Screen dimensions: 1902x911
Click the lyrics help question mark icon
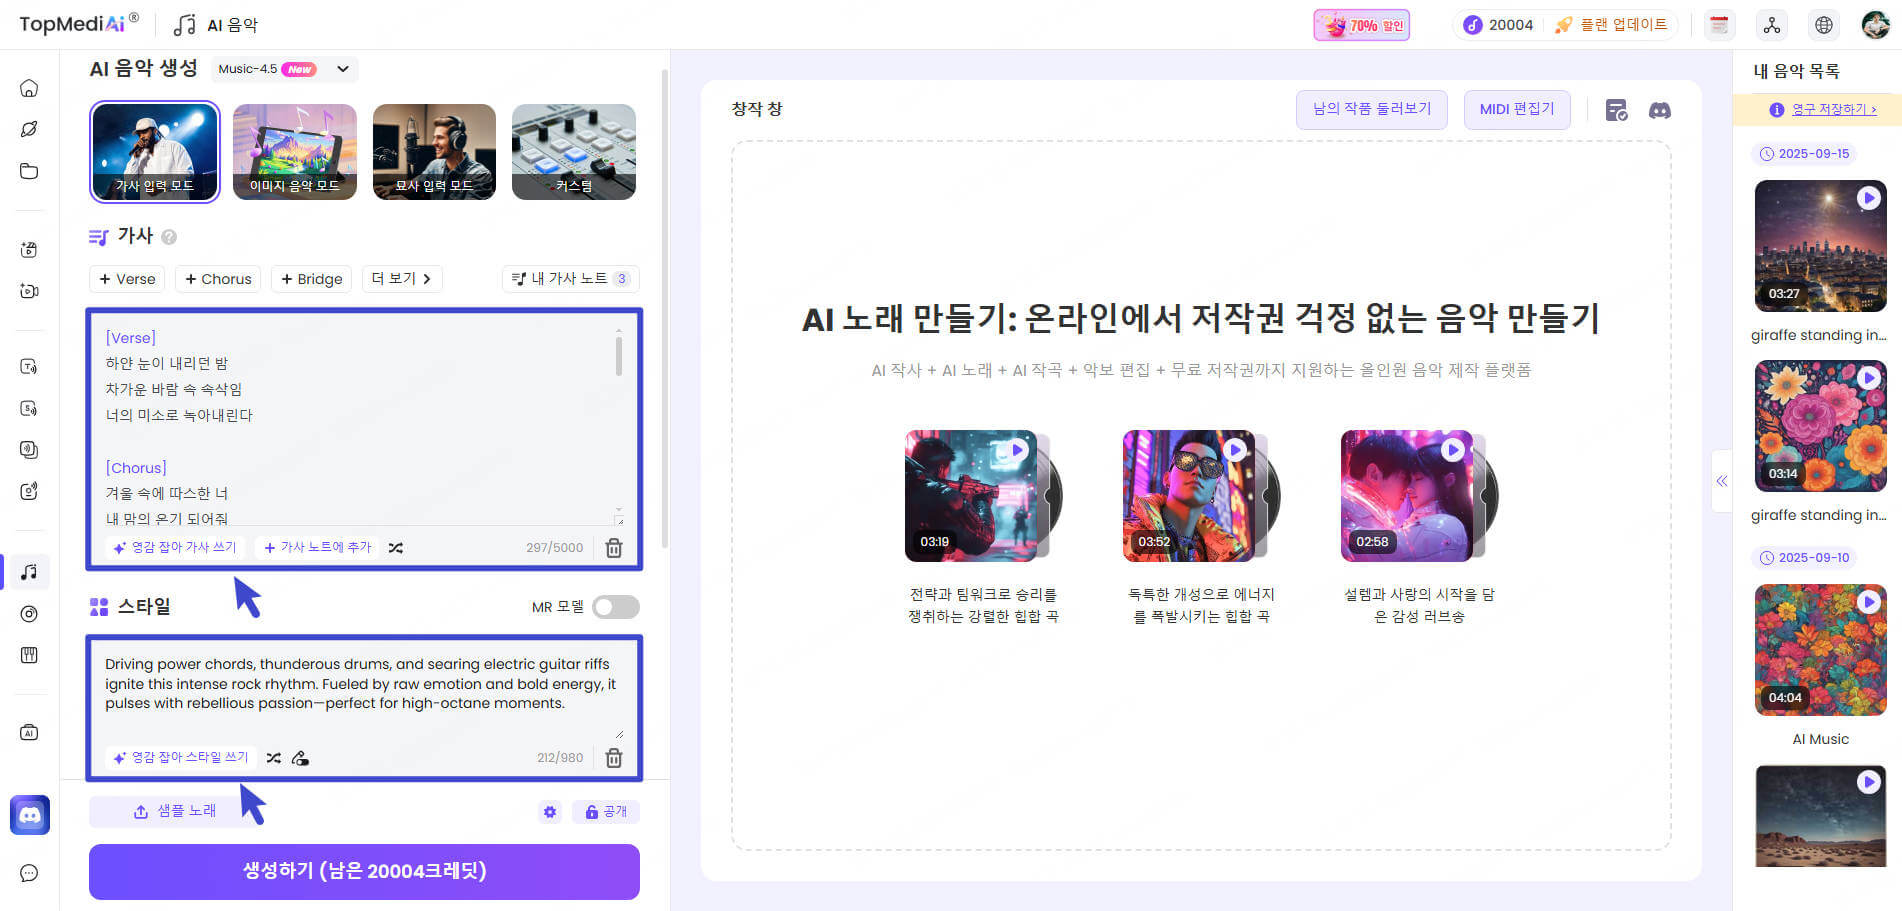tap(169, 237)
